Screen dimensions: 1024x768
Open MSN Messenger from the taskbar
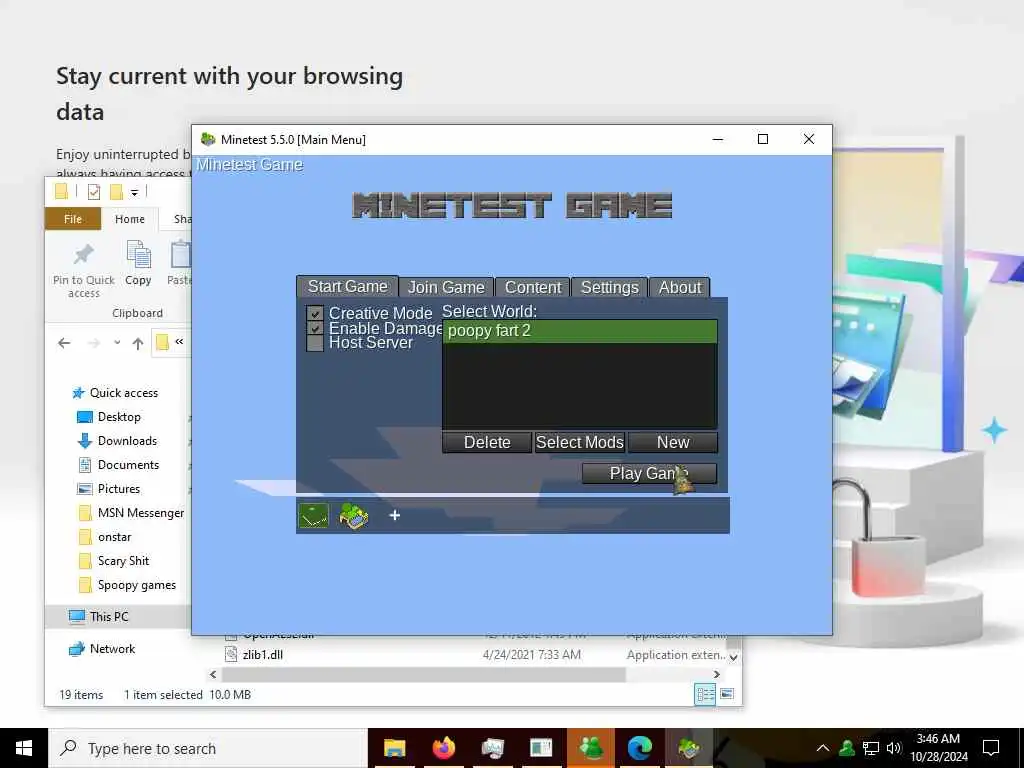point(591,748)
